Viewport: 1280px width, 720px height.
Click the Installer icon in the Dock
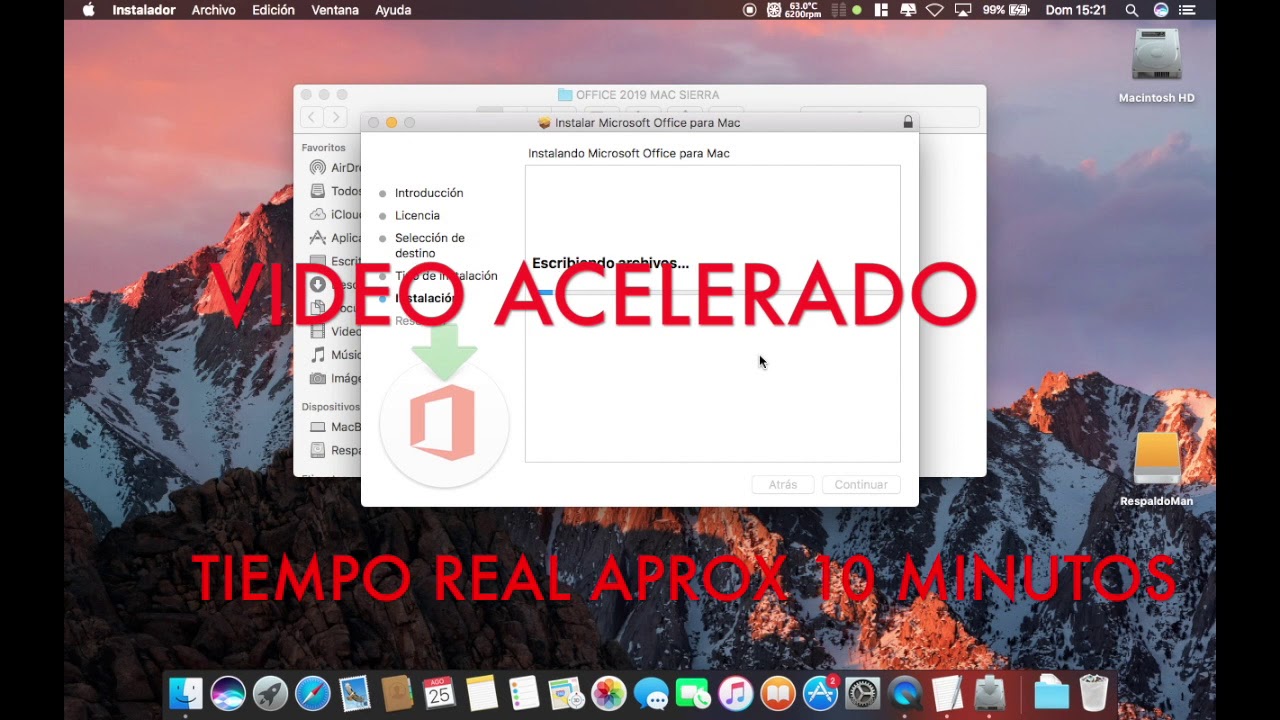pyautogui.click(x=989, y=693)
